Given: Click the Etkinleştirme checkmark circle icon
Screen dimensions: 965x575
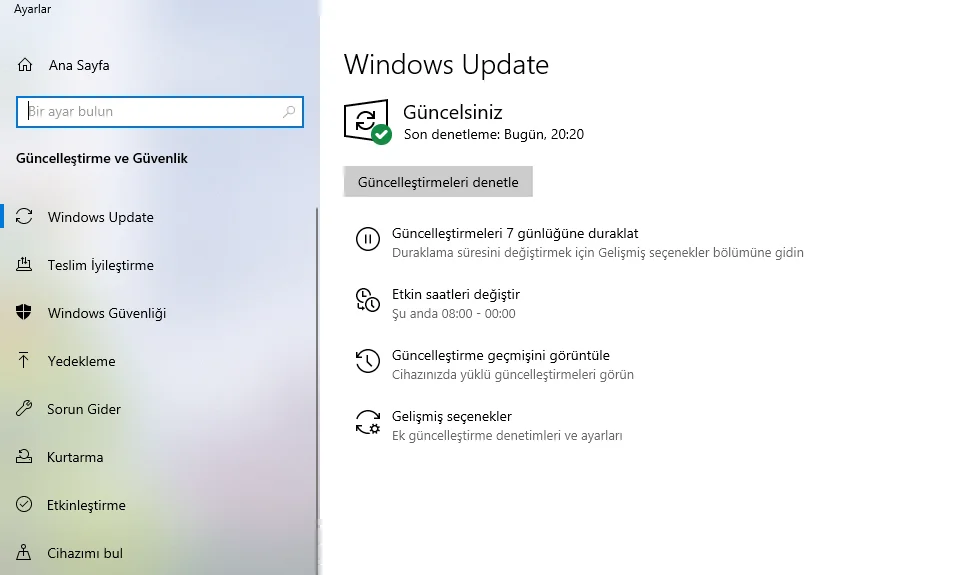Looking at the screenshot, I should (25, 505).
